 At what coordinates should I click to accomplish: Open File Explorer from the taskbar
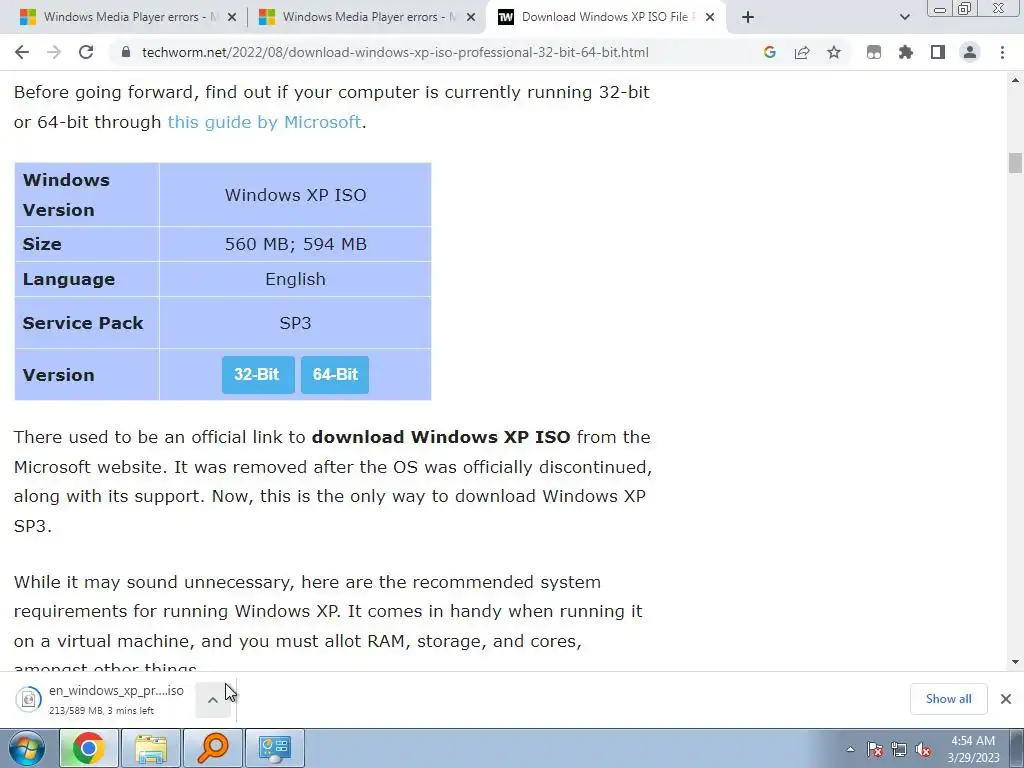point(151,748)
